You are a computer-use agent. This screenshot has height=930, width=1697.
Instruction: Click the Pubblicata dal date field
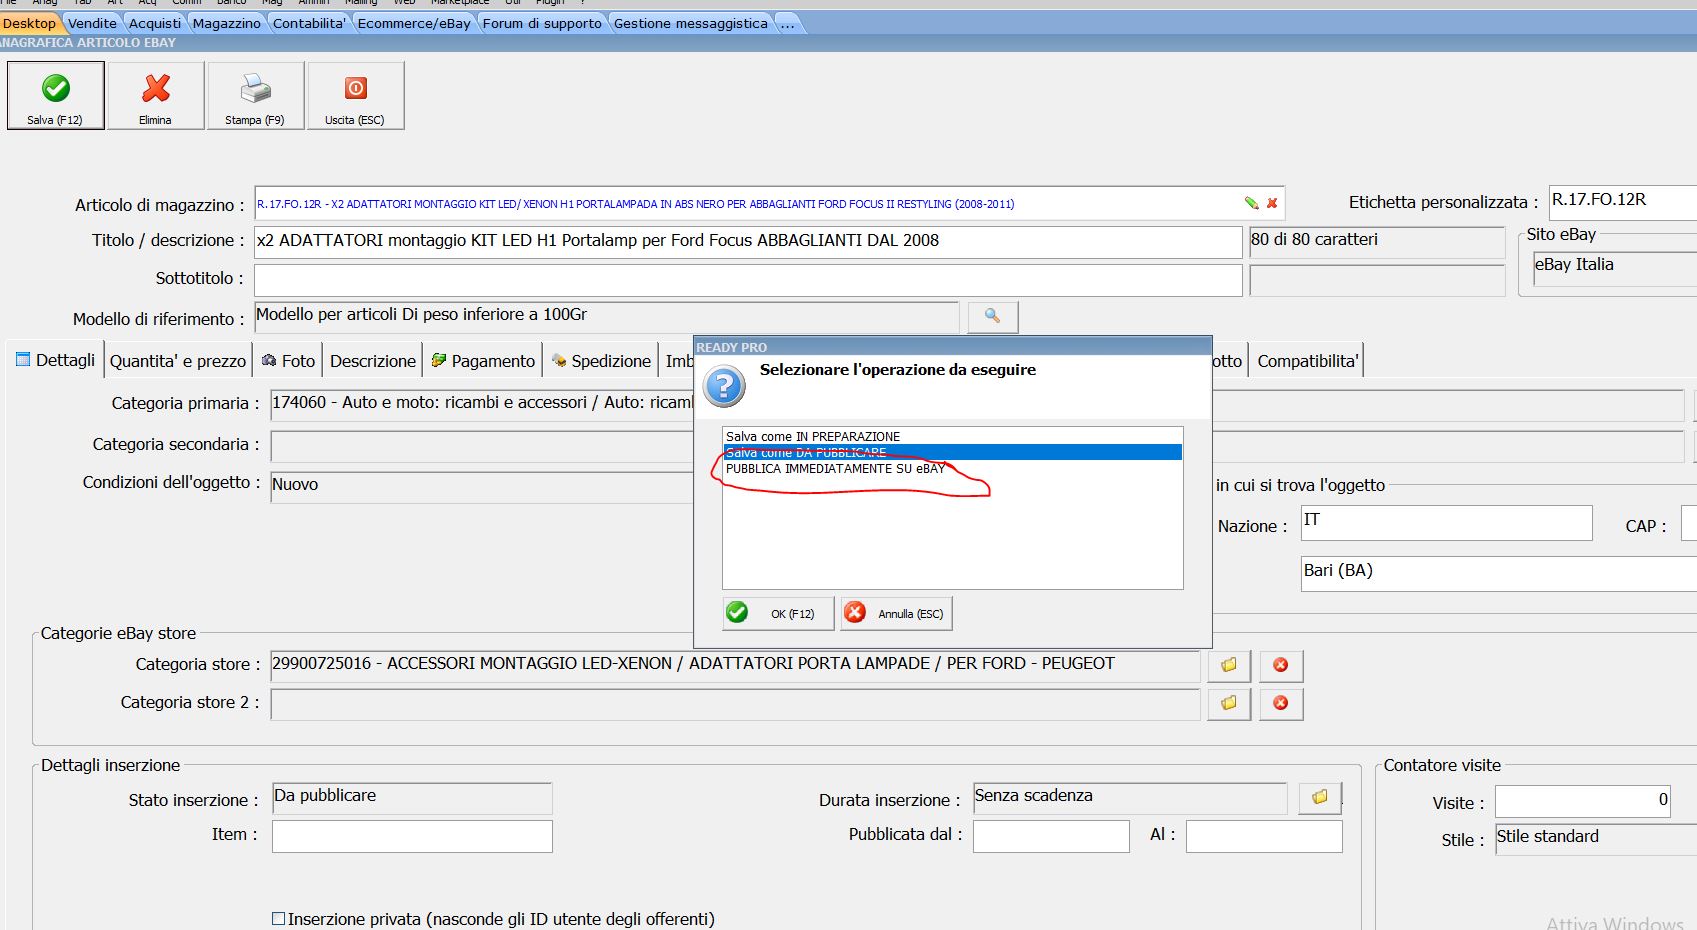(x=1051, y=836)
